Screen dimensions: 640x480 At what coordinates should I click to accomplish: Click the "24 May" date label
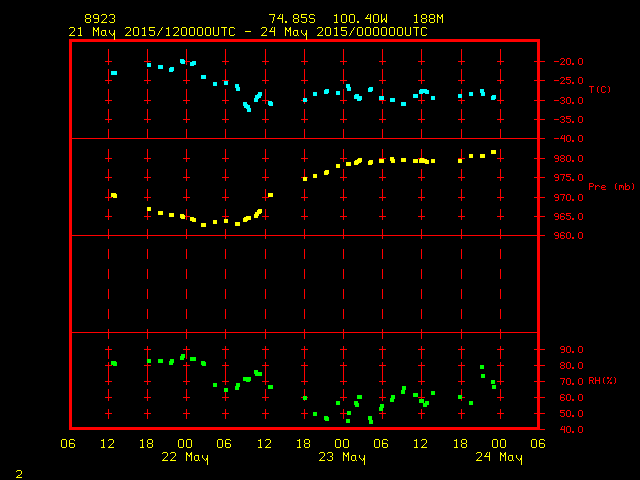click(499, 457)
